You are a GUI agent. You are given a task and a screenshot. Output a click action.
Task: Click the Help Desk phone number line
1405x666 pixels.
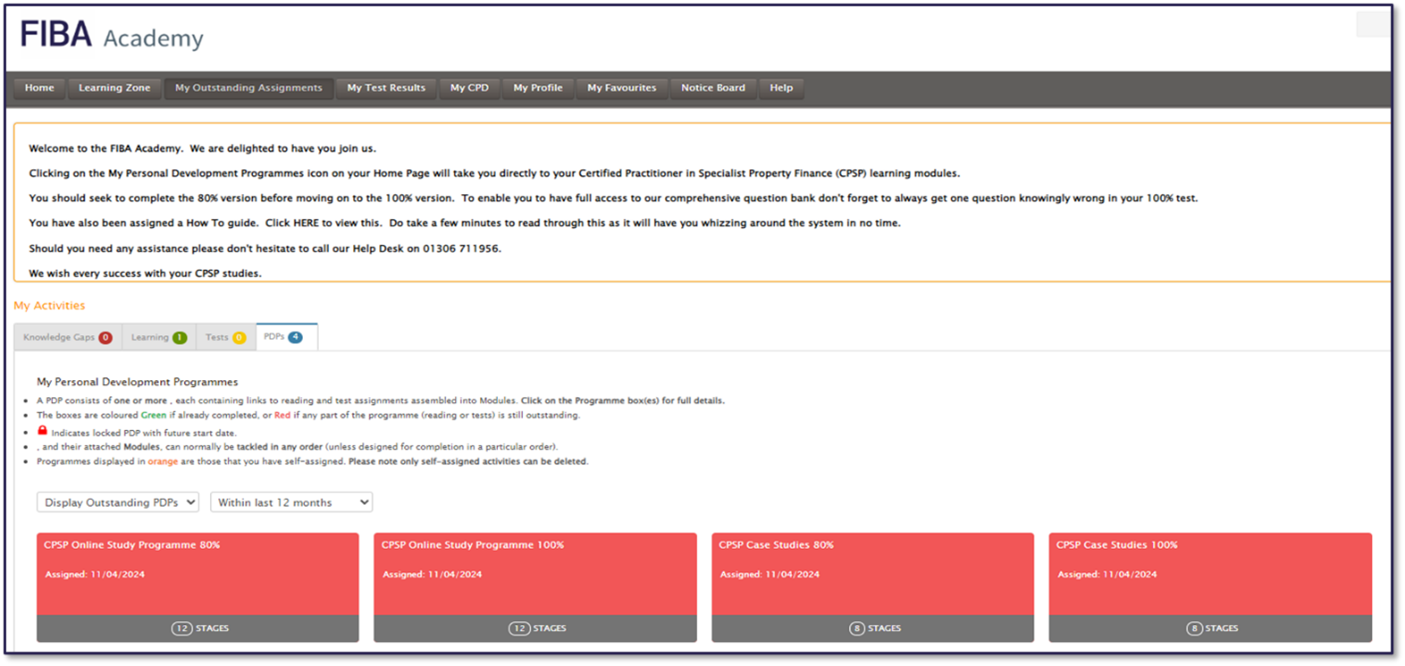pos(265,248)
